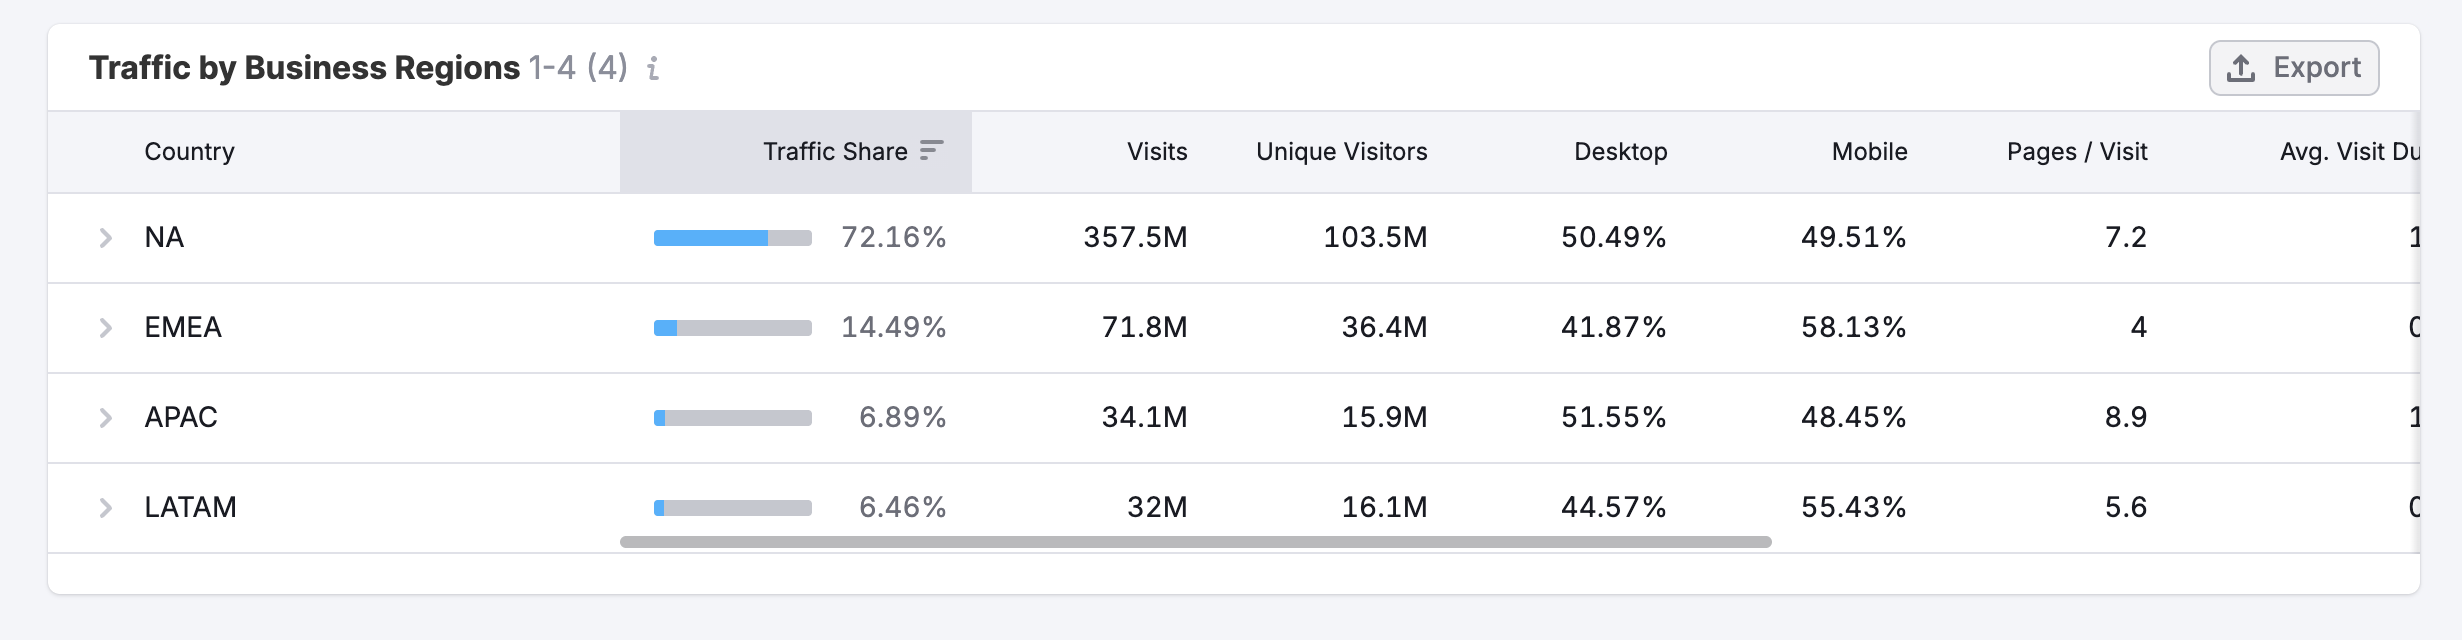Screen dimensions: 2462x640
Task: Sort by Unique Visitors column header
Action: pos(1341,152)
